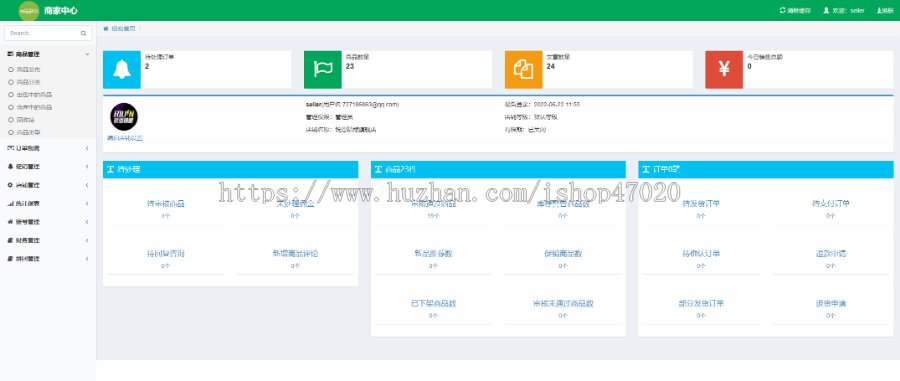Open the 库存预警商品数 link

[x=563, y=204]
